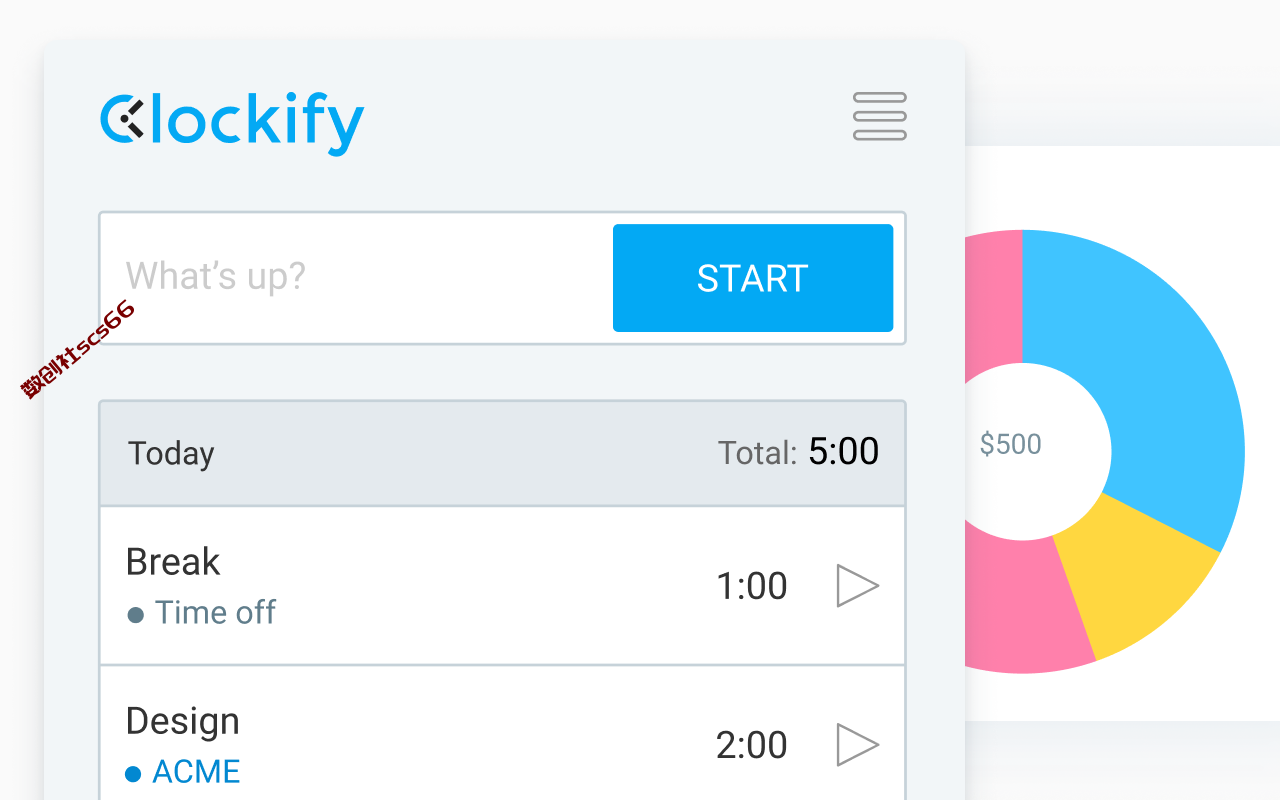Click the Time off project label

click(x=215, y=612)
